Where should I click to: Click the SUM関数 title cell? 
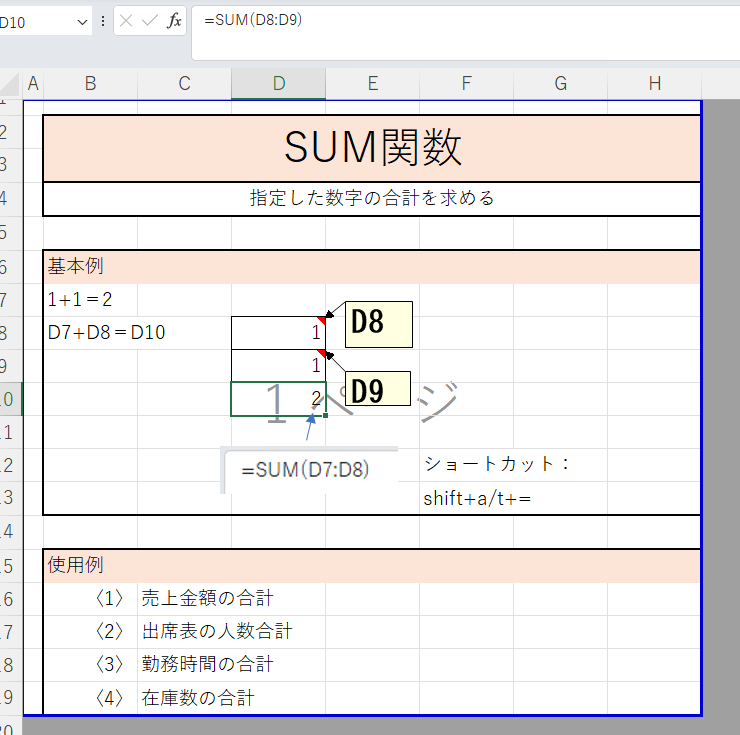click(372, 148)
